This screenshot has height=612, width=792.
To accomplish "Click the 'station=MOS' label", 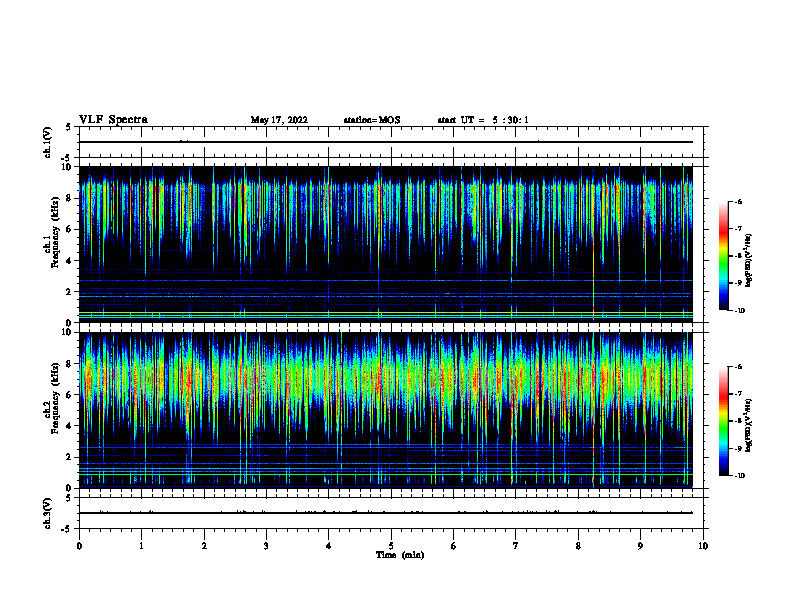I will click(372, 120).
